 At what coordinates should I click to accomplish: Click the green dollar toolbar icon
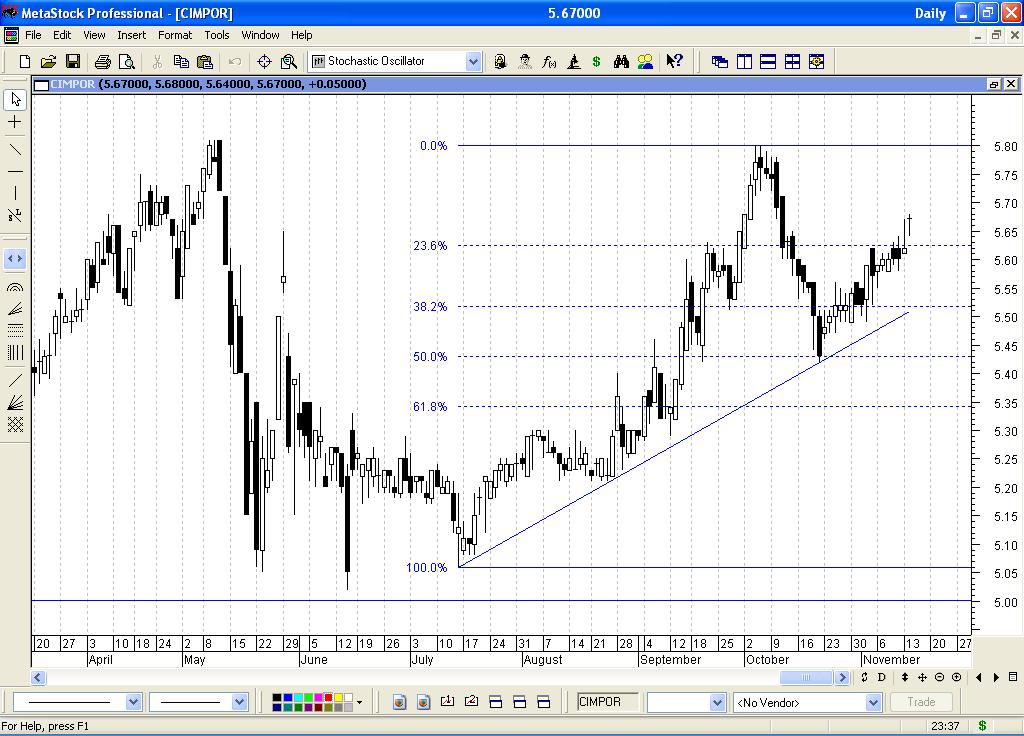point(596,61)
